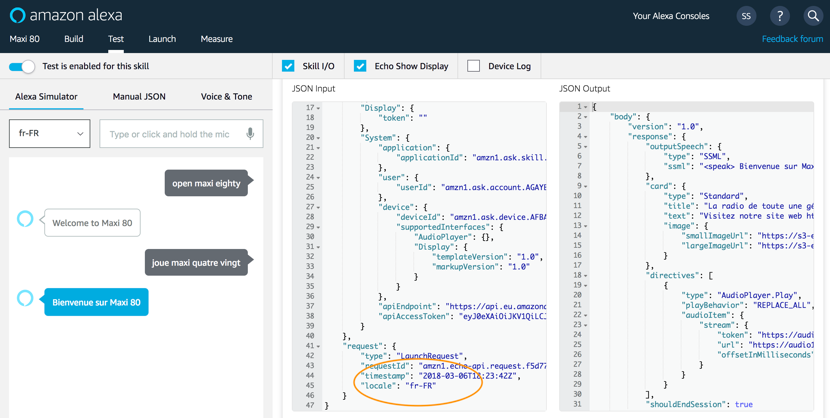Screen dimensions: 830x418
Task: Click Alexa ring icon beside Welcome to Maxi 80
Action: [x=25, y=219]
